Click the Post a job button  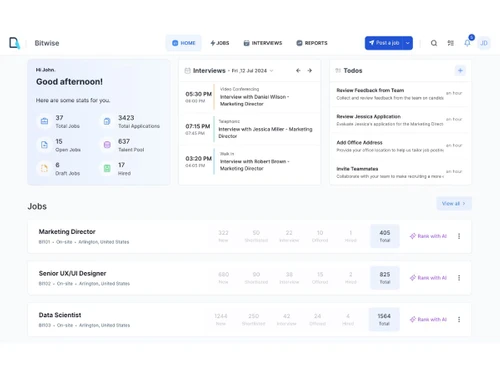pos(384,43)
